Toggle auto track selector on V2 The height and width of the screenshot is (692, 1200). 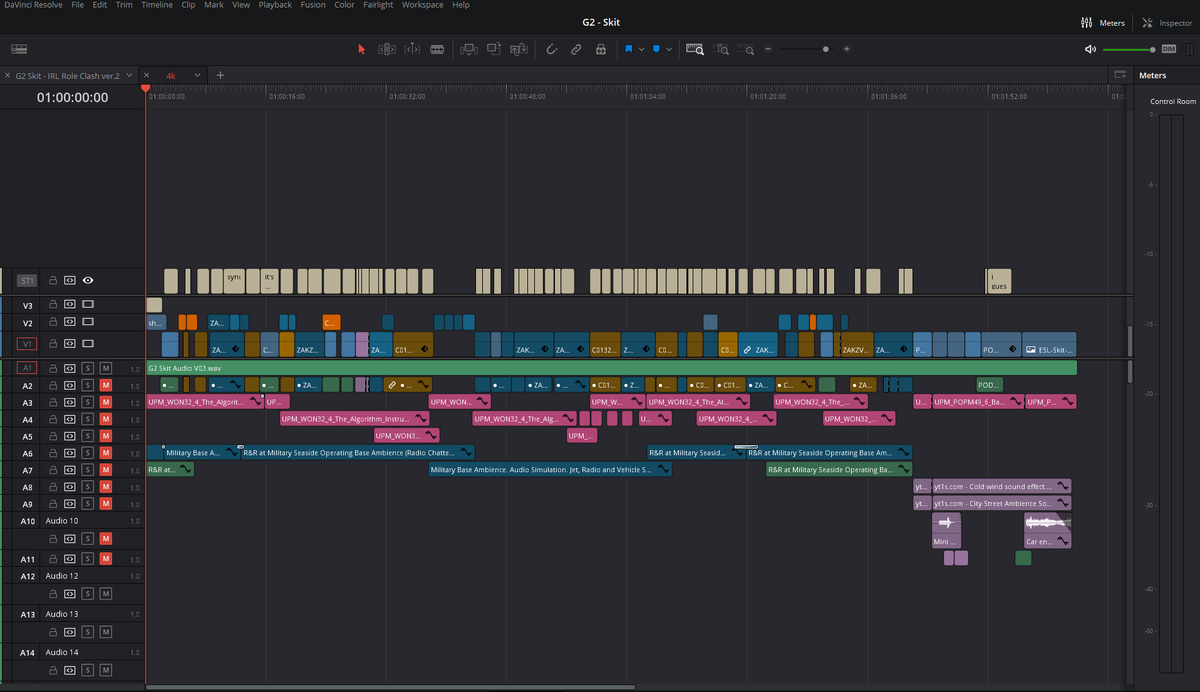pos(70,322)
